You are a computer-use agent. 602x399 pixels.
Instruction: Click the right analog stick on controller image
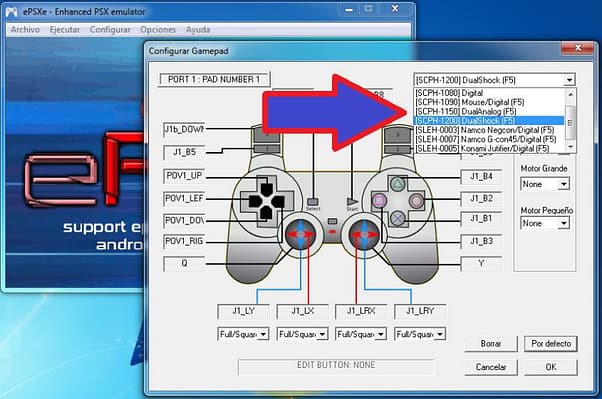(363, 234)
